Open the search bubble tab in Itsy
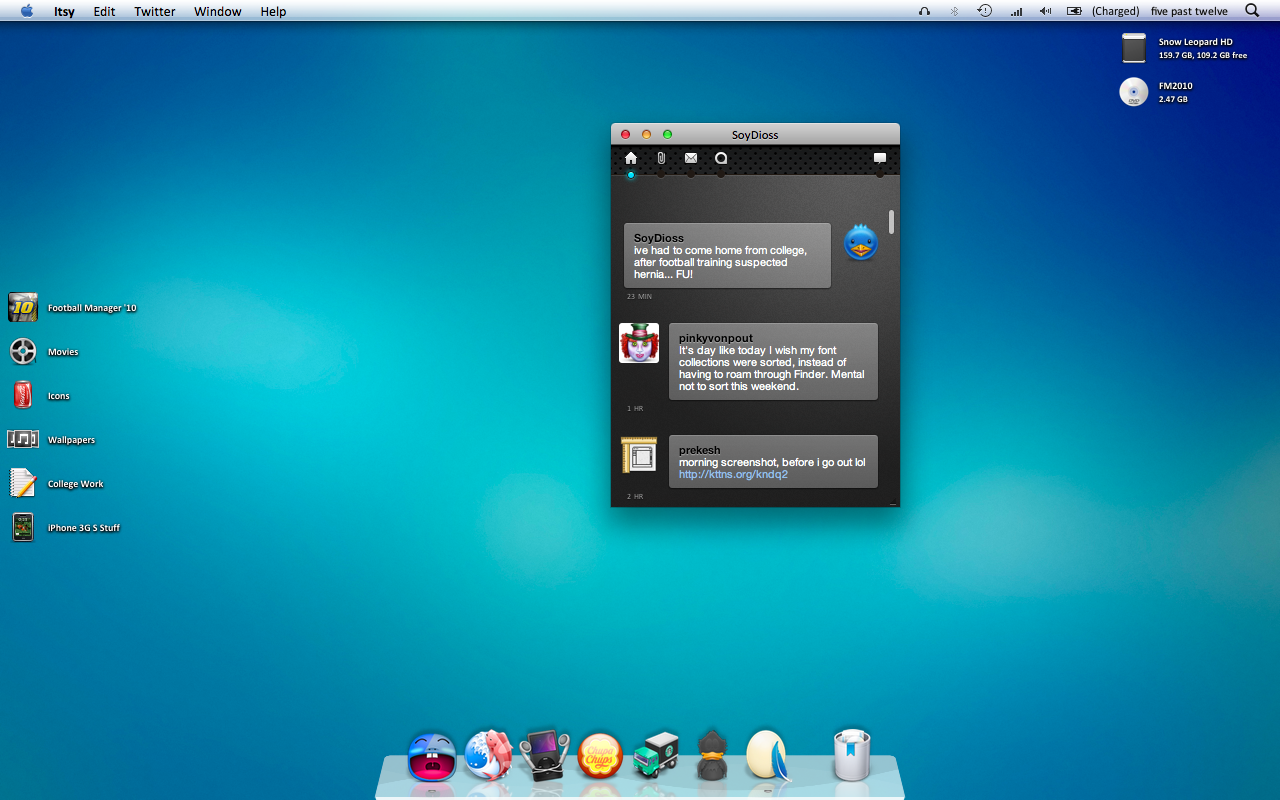Screen dimensions: 1280x800 (x=721, y=158)
